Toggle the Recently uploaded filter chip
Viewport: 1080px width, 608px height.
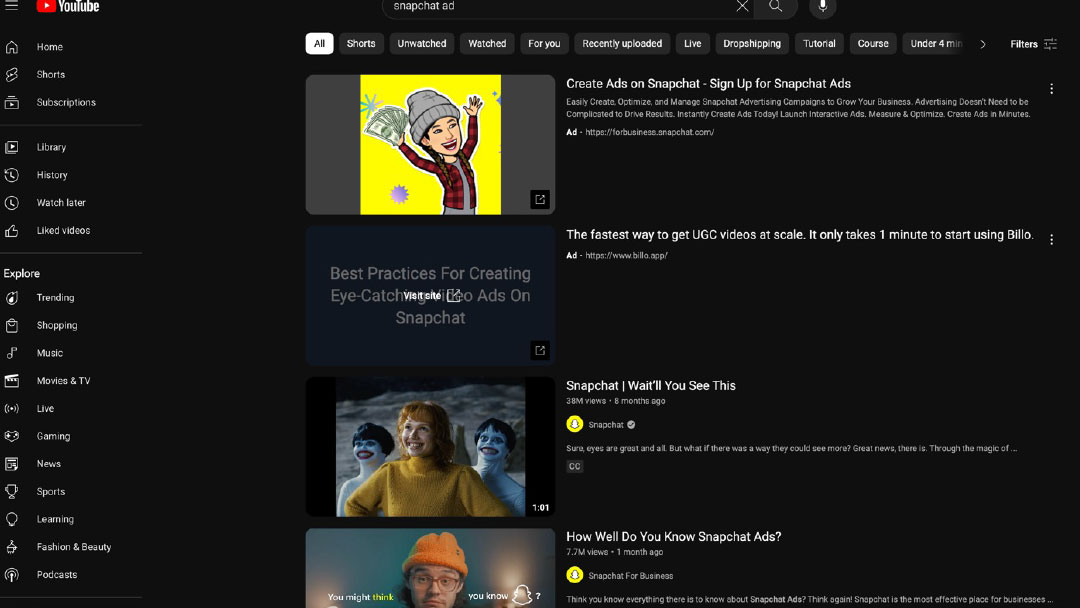click(x=621, y=44)
